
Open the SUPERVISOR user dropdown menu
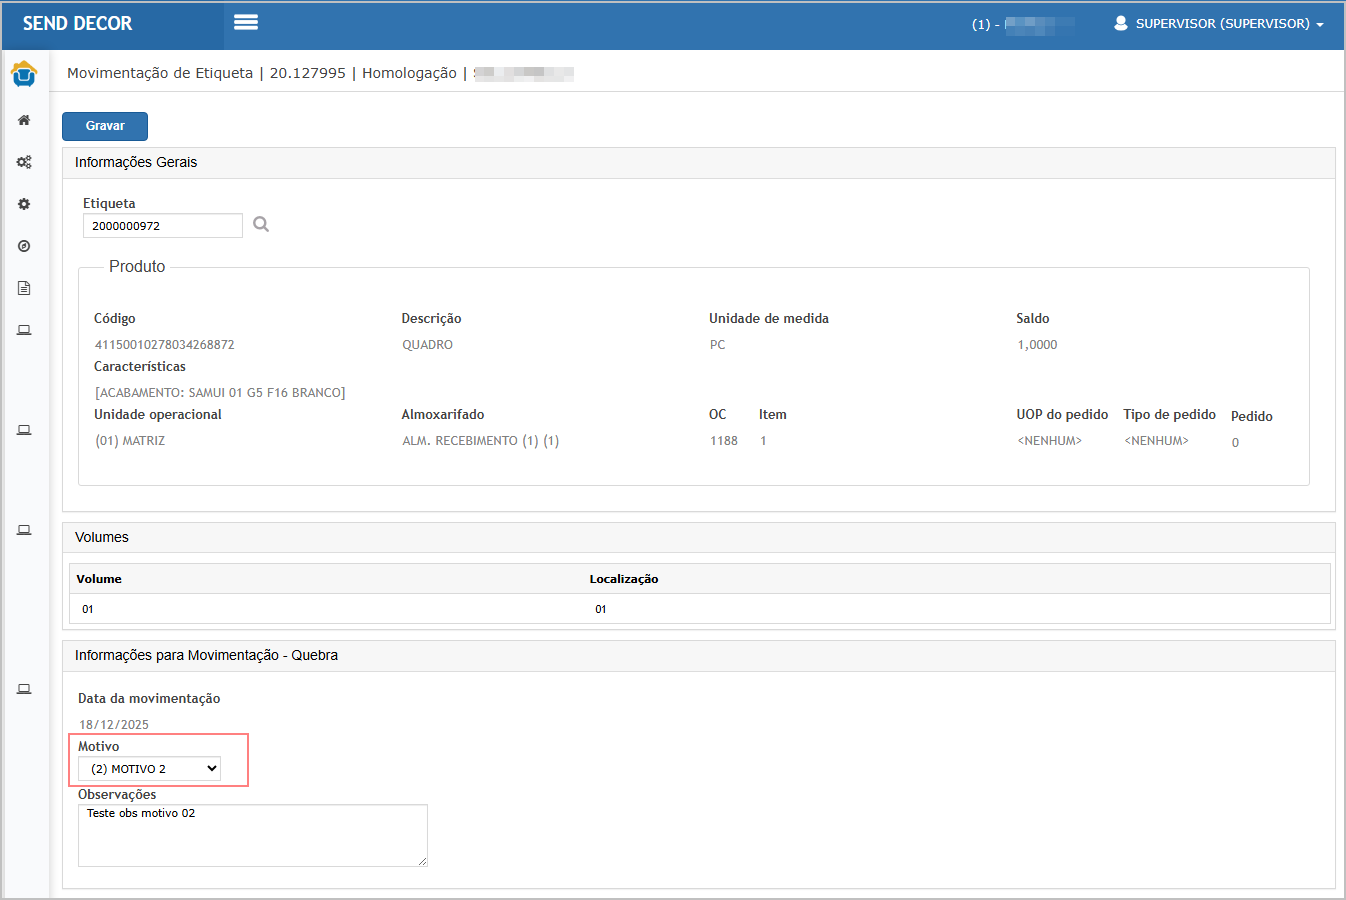[1219, 23]
